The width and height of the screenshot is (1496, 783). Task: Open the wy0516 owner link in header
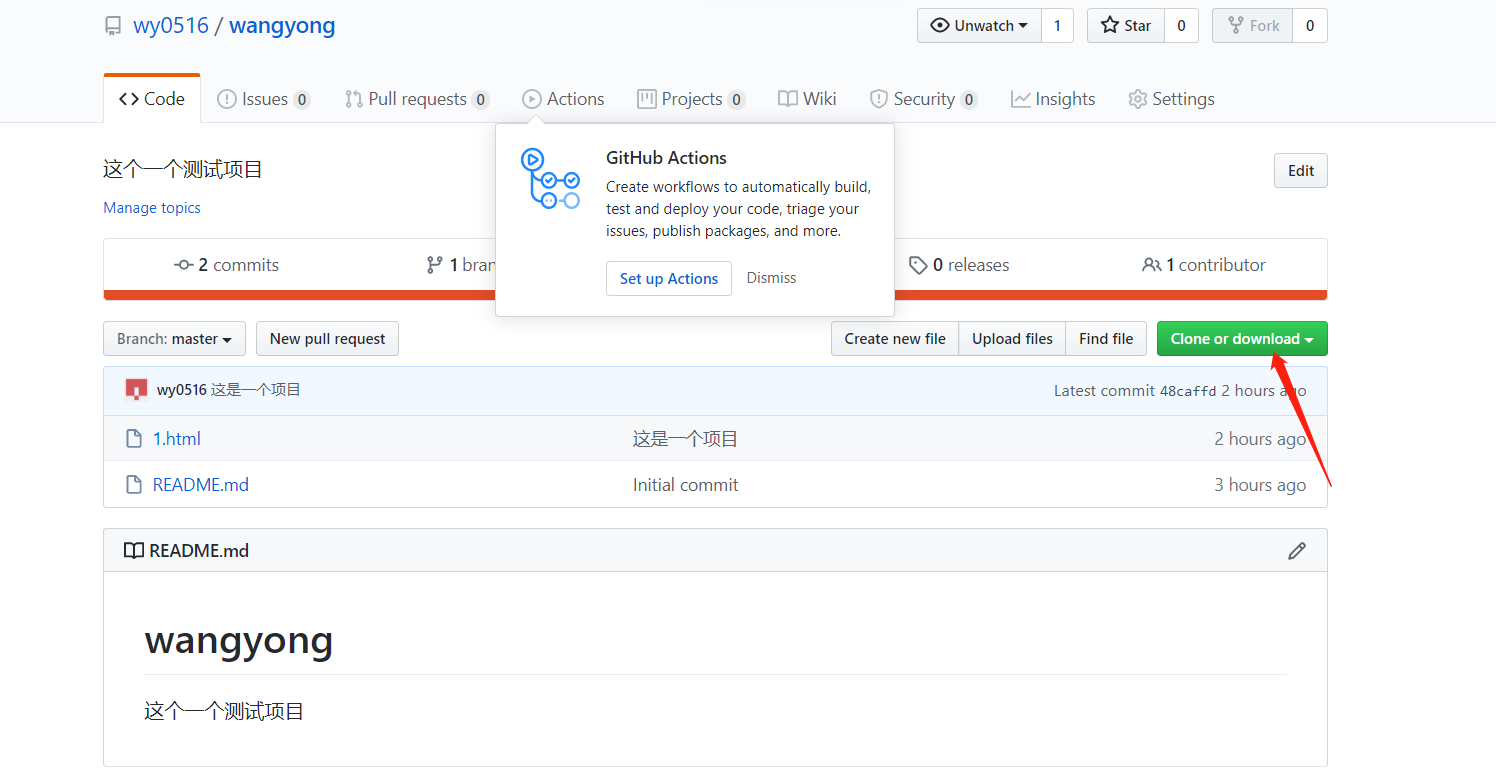coord(171,26)
